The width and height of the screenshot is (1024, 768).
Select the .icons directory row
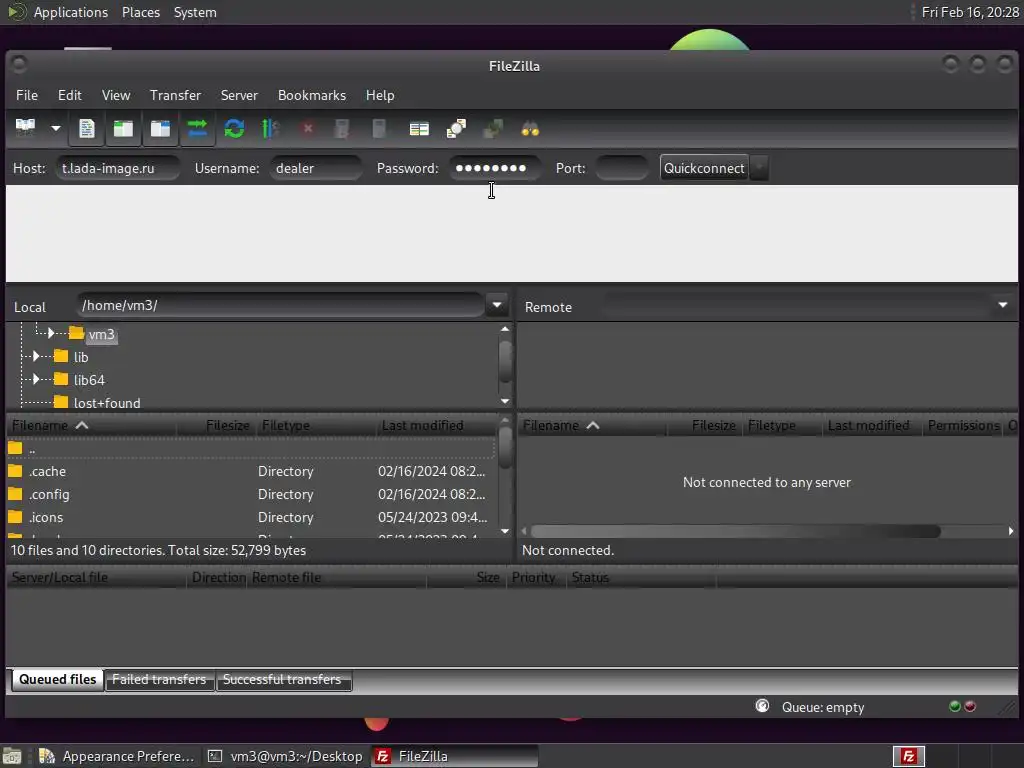tap(251, 517)
